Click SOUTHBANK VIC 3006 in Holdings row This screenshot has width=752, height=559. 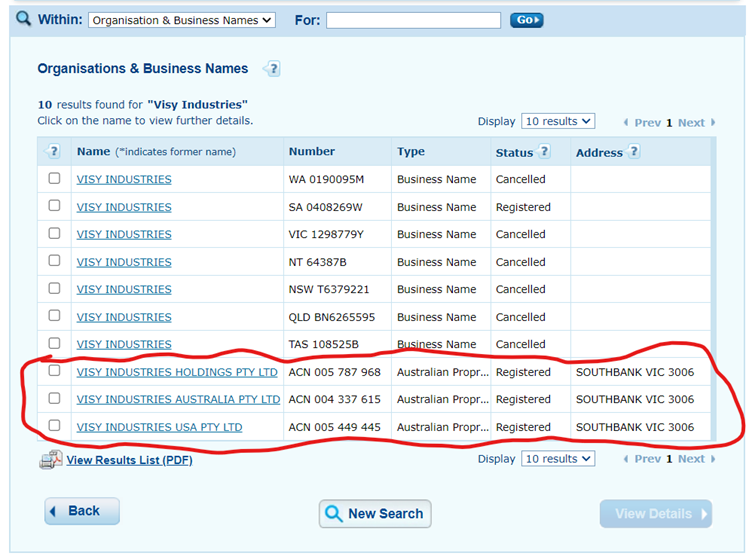[x=635, y=373]
